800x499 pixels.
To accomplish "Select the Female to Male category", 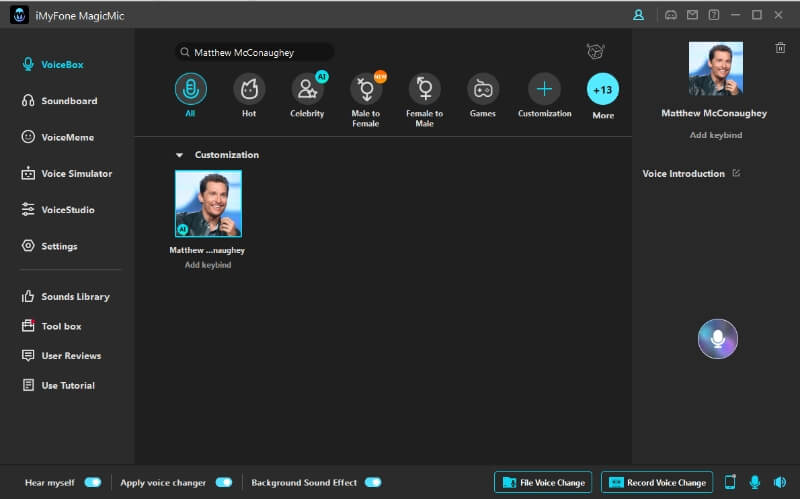I will (x=424, y=89).
